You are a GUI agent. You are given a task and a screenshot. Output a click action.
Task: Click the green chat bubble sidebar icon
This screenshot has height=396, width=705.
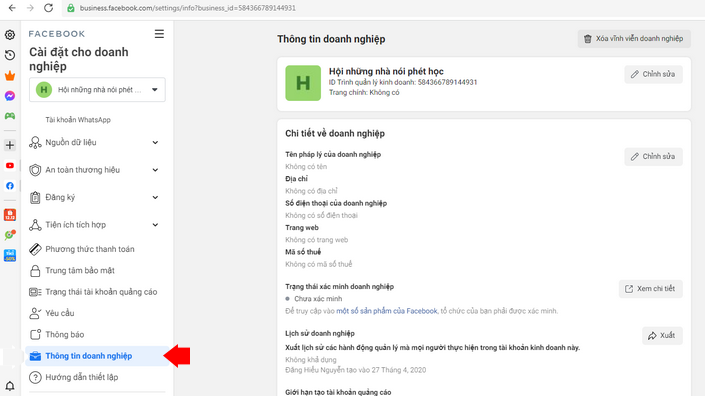click(10, 235)
